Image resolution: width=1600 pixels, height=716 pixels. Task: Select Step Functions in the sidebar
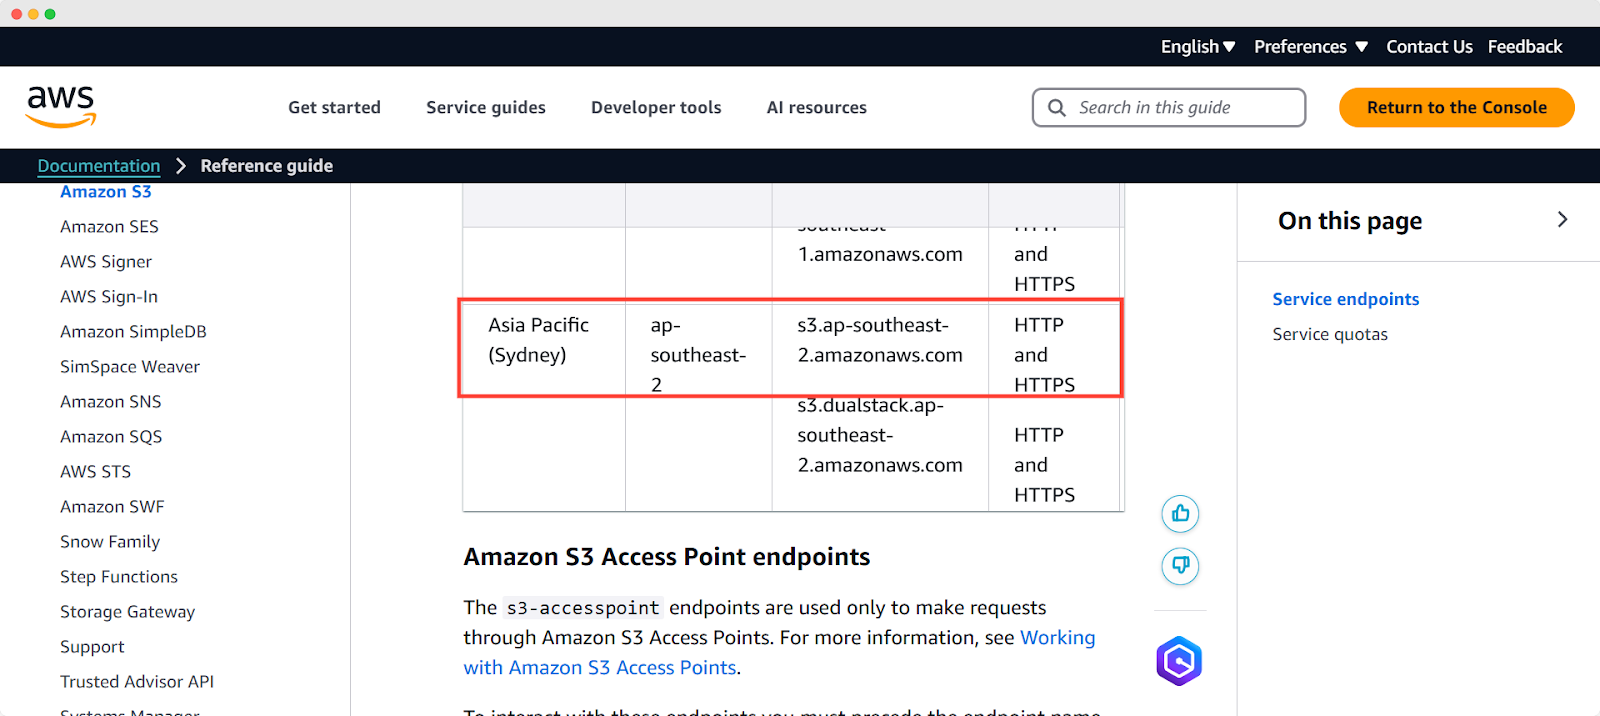pyautogui.click(x=118, y=576)
